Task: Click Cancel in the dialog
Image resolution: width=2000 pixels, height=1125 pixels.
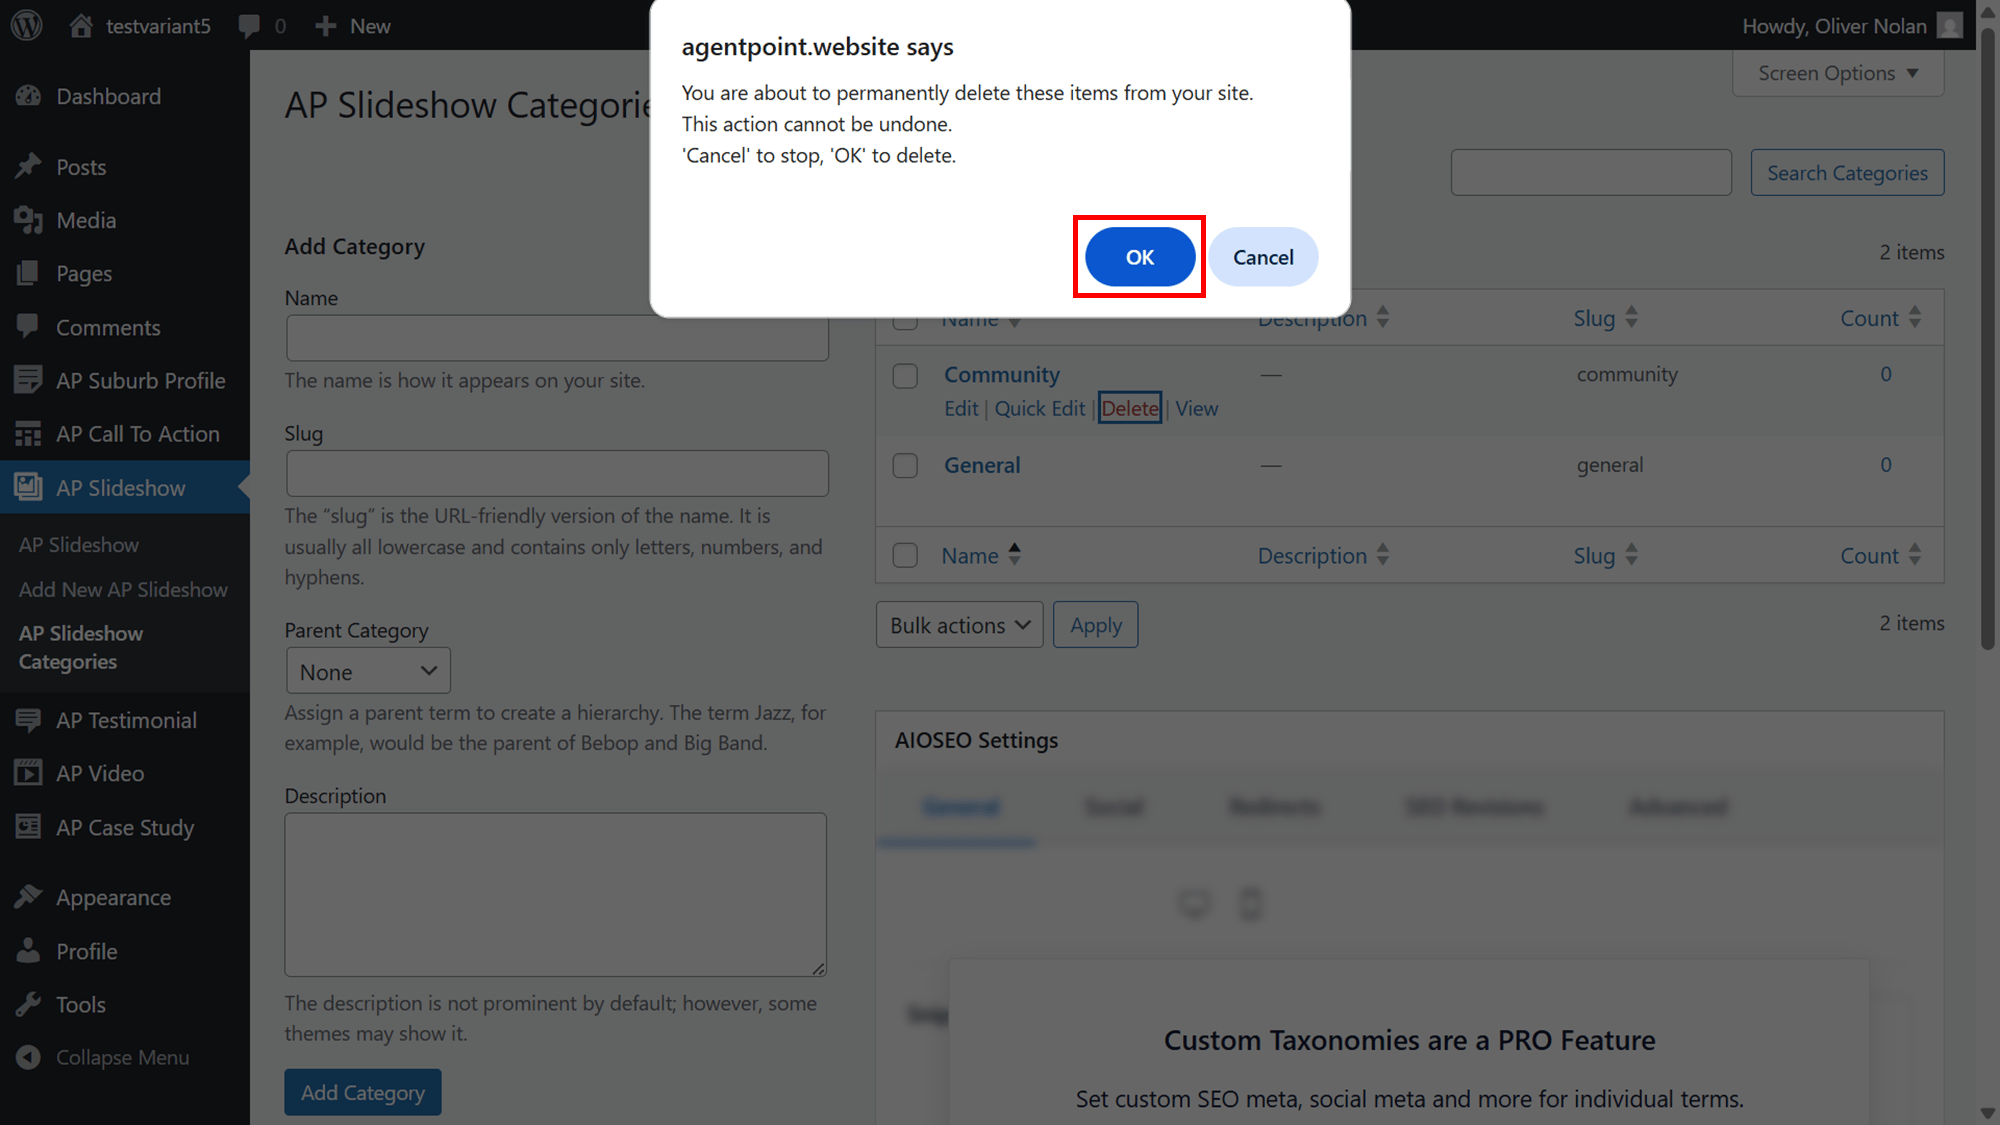Action: pos(1263,257)
